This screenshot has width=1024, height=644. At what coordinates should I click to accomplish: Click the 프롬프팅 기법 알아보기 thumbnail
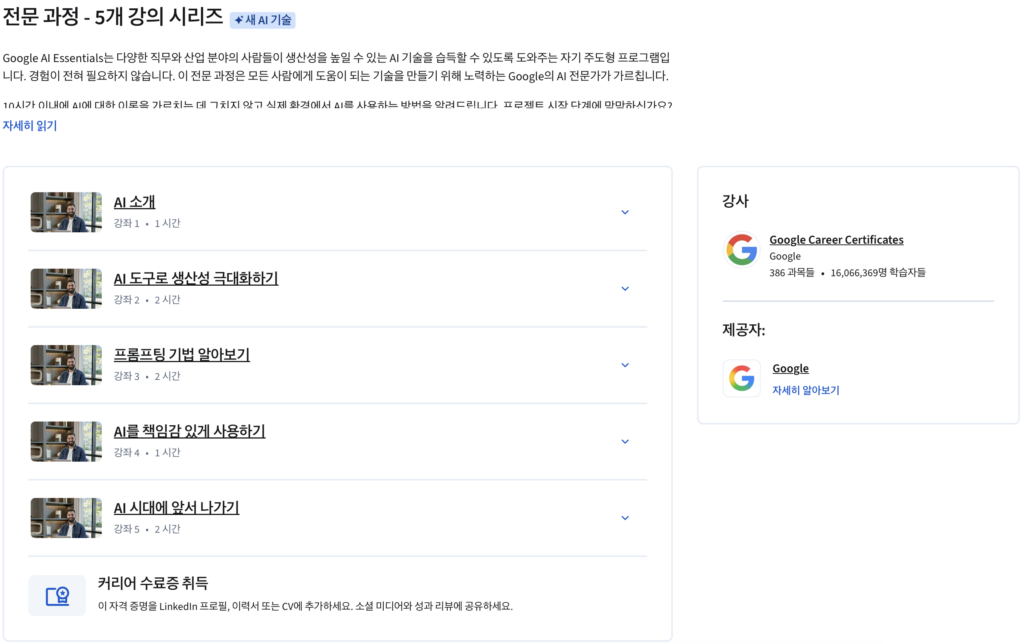66,365
